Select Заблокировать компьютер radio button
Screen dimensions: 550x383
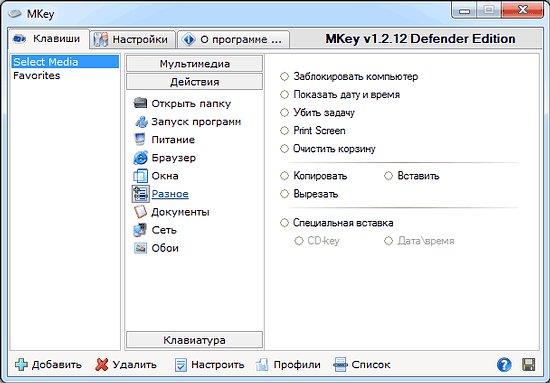(284, 76)
